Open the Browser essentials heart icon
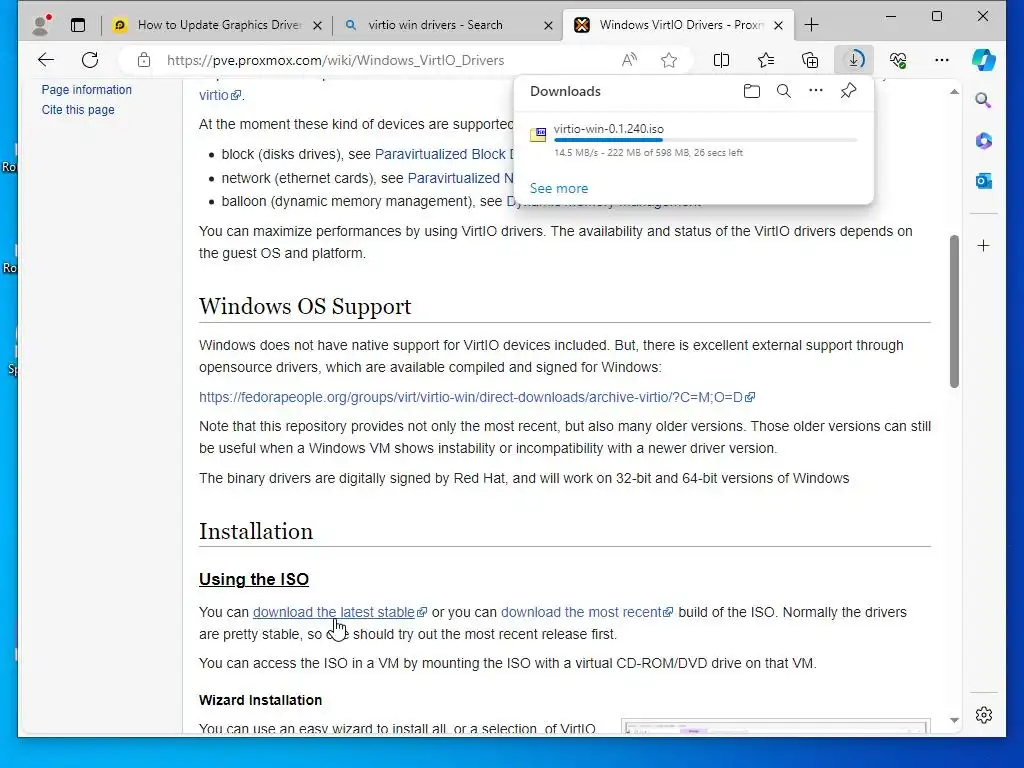This screenshot has height=768, width=1024. pyautogui.click(x=898, y=60)
